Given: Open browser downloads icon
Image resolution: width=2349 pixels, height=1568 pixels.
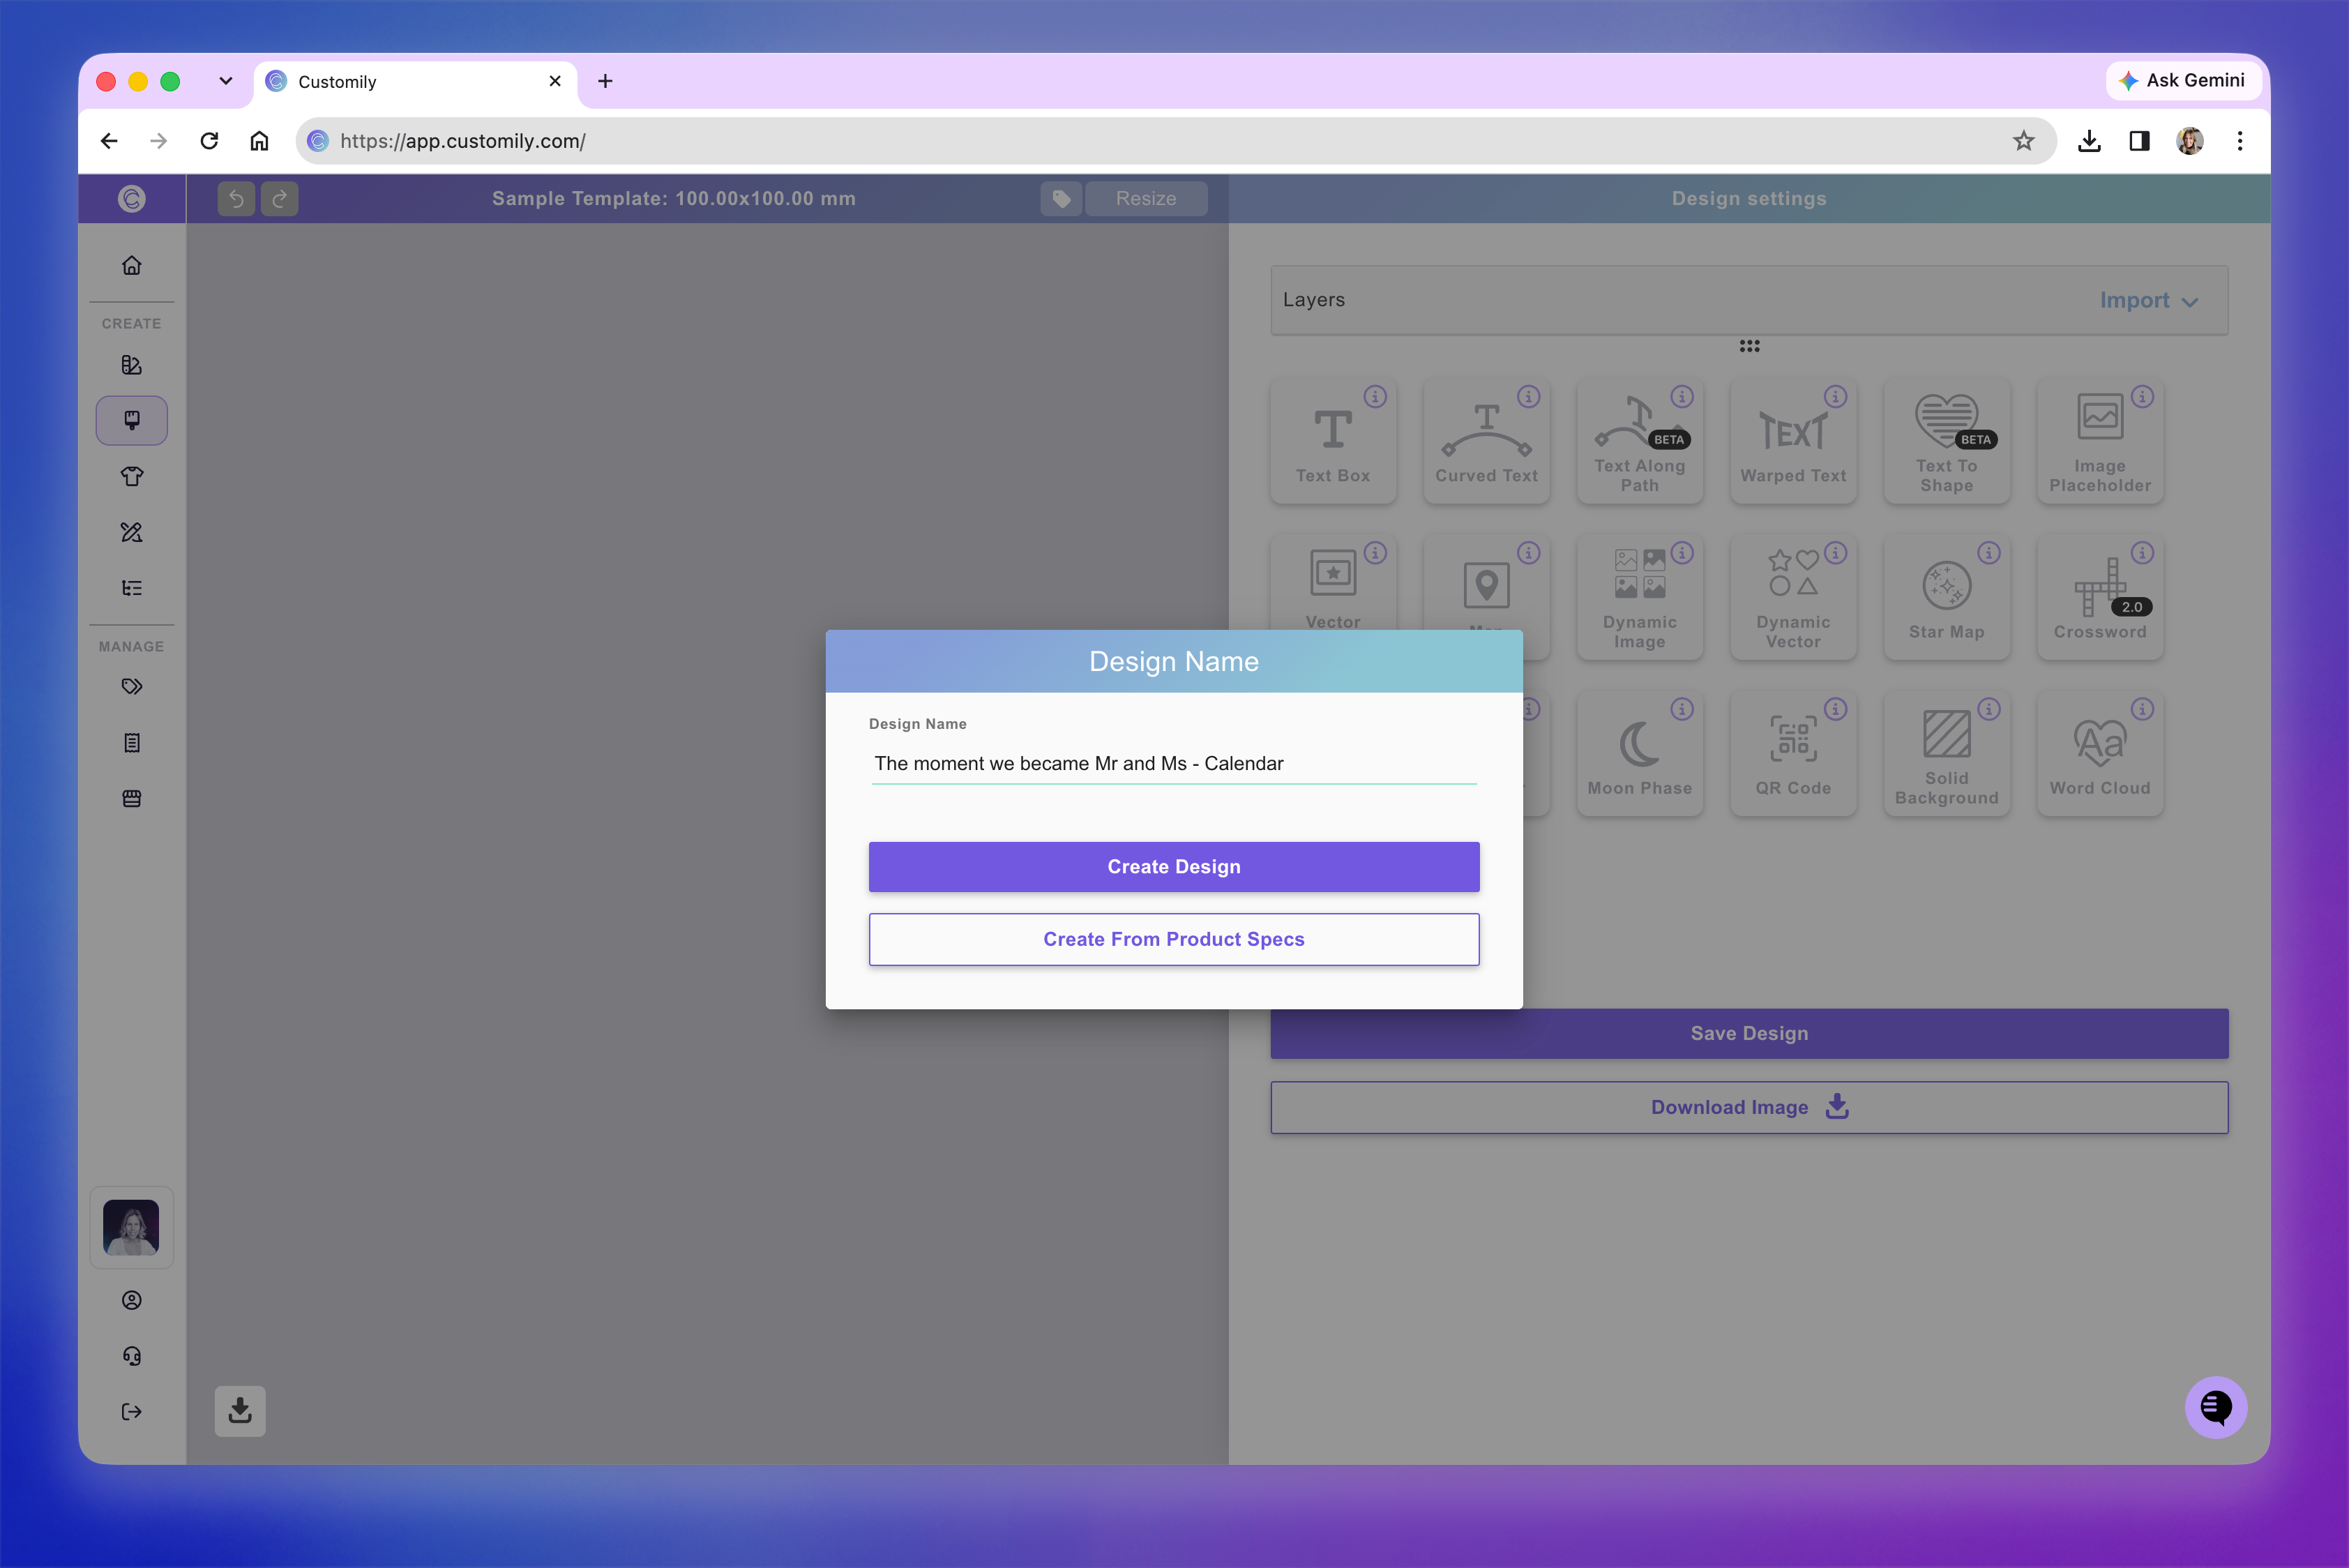Looking at the screenshot, I should pyautogui.click(x=2088, y=141).
